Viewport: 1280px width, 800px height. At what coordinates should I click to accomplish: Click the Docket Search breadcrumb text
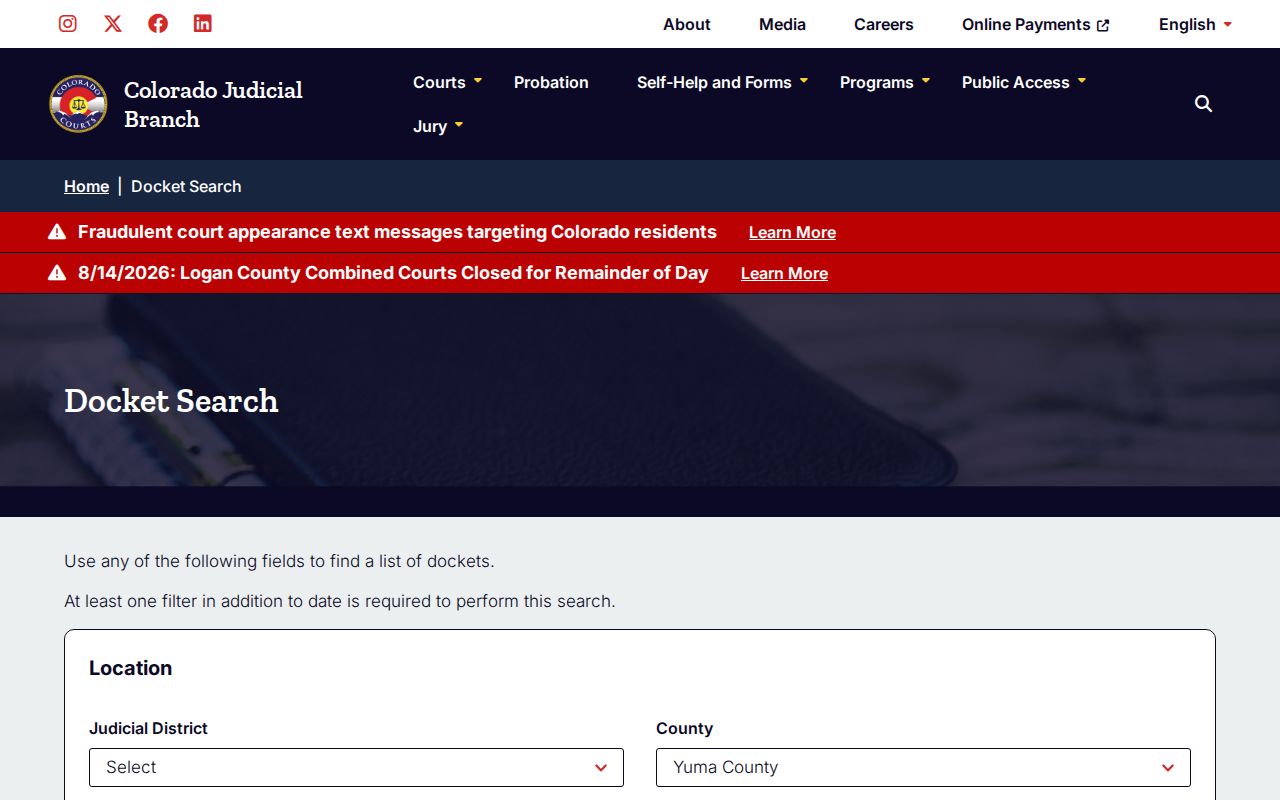coord(186,186)
